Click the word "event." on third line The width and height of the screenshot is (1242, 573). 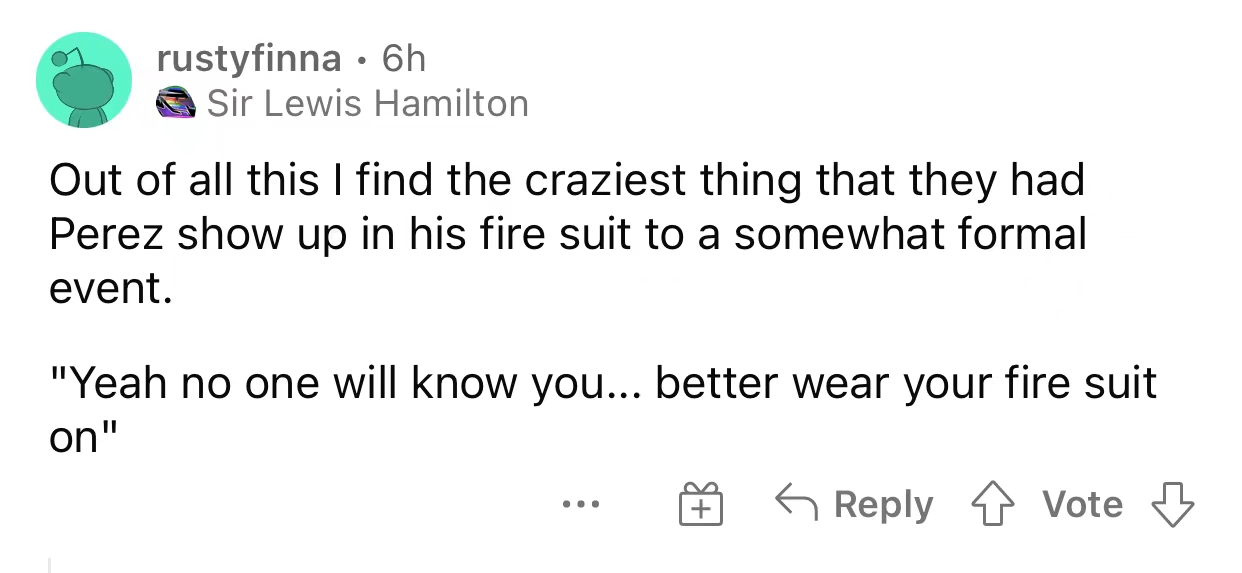[x=105, y=288]
